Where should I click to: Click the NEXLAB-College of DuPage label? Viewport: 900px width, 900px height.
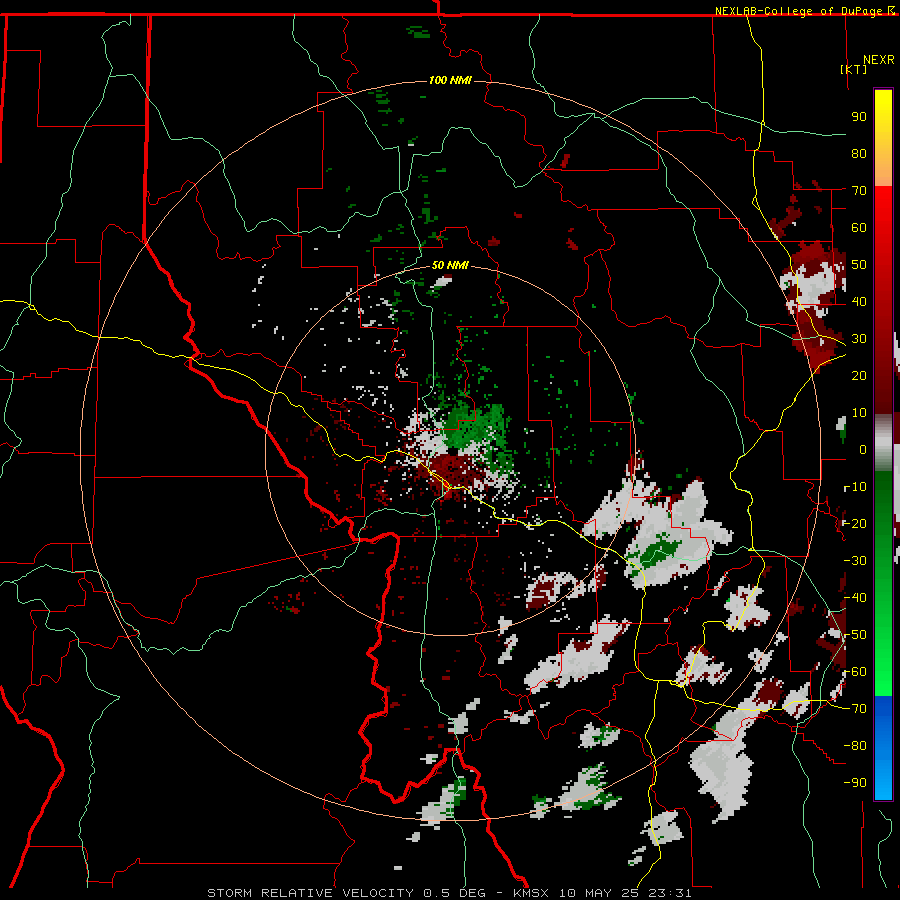pos(804,11)
